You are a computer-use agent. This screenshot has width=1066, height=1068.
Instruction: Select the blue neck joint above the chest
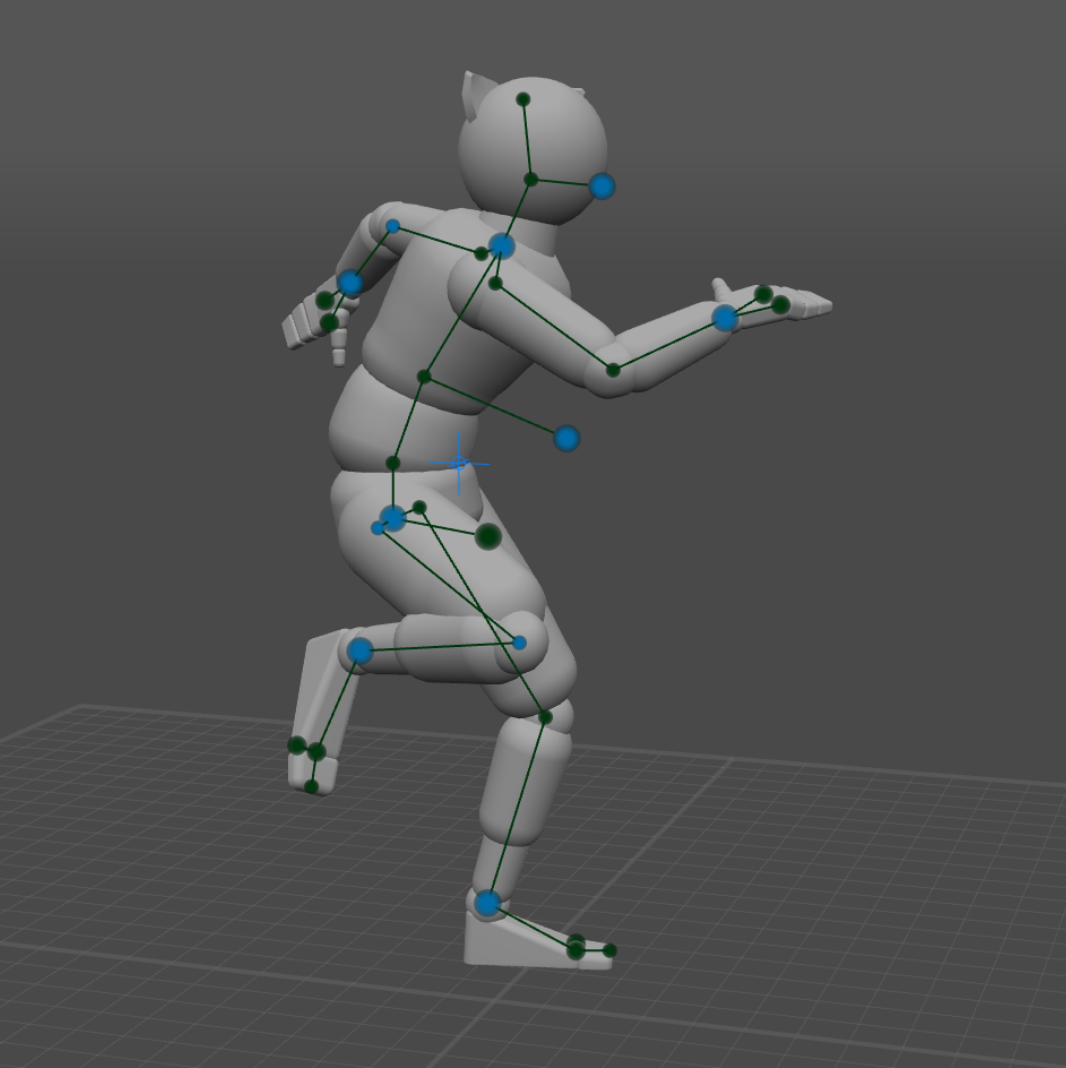501,245
